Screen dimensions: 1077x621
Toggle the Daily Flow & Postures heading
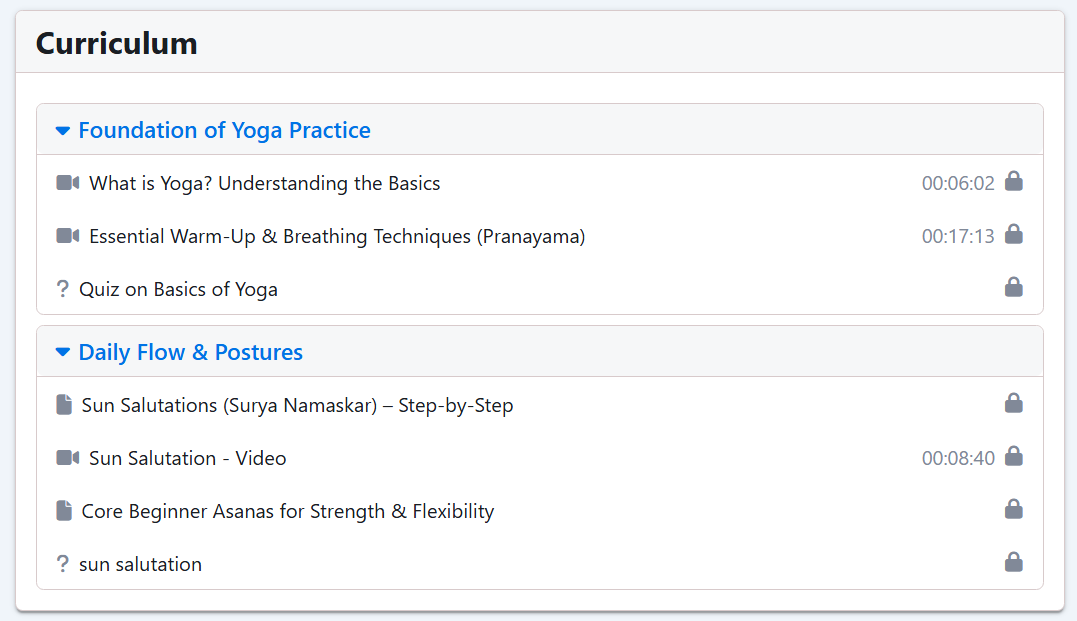coord(190,352)
